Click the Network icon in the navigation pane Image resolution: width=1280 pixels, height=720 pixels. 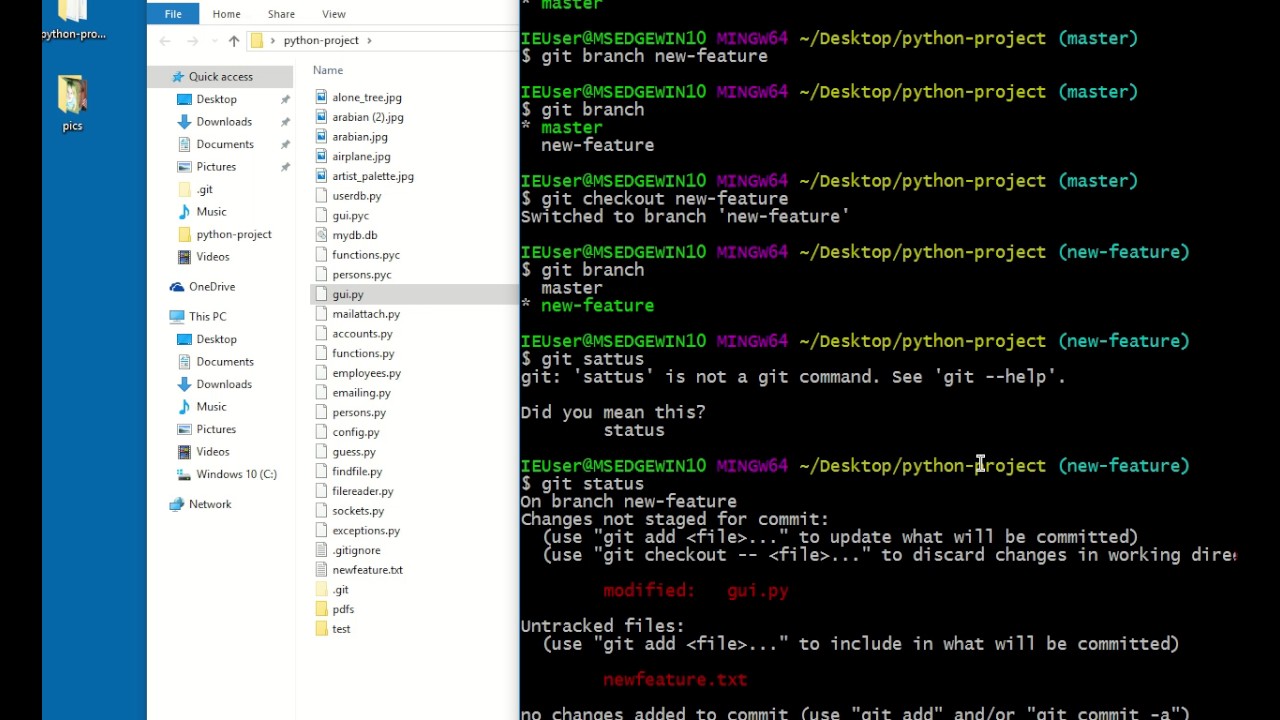tap(177, 504)
